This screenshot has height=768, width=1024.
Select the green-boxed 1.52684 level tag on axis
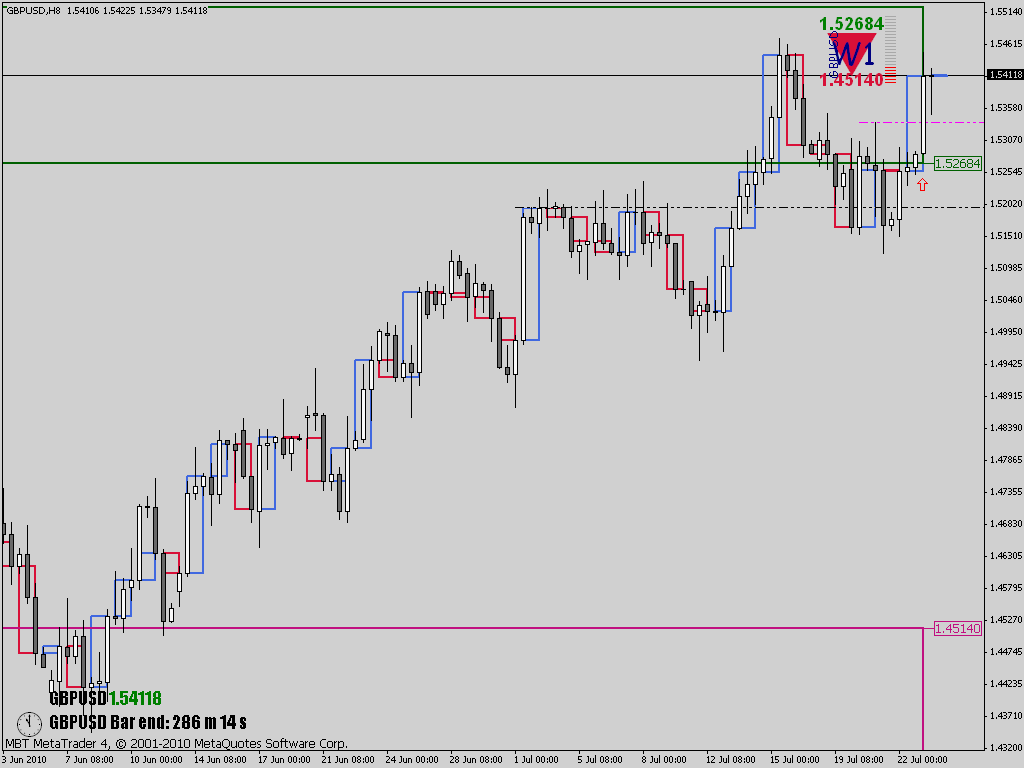pos(957,163)
